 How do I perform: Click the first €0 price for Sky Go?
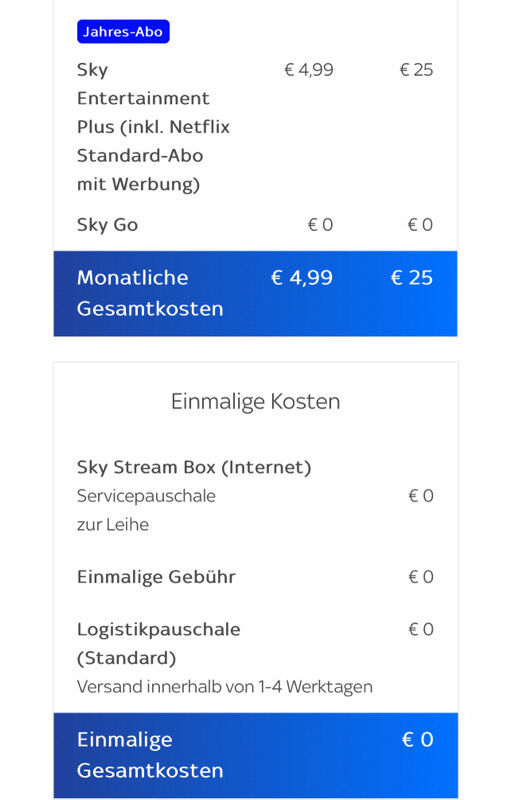coord(320,224)
